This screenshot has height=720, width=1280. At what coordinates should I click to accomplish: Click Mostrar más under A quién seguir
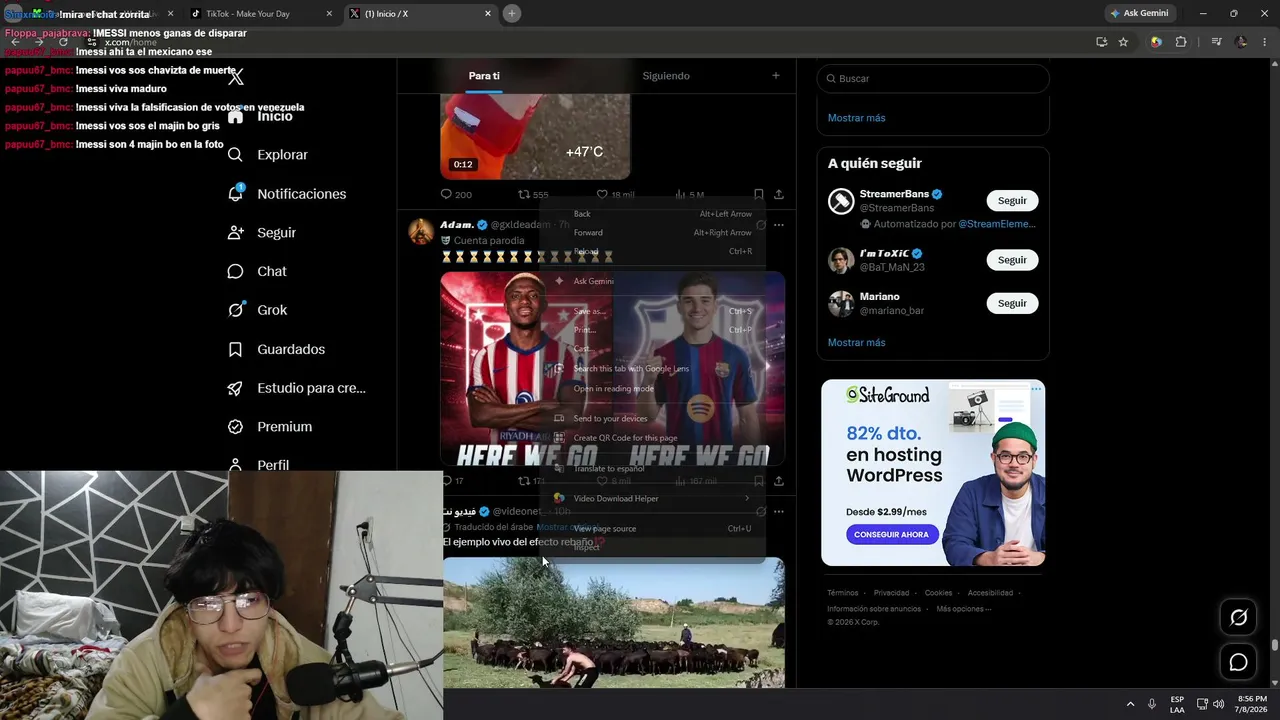[x=856, y=343]
